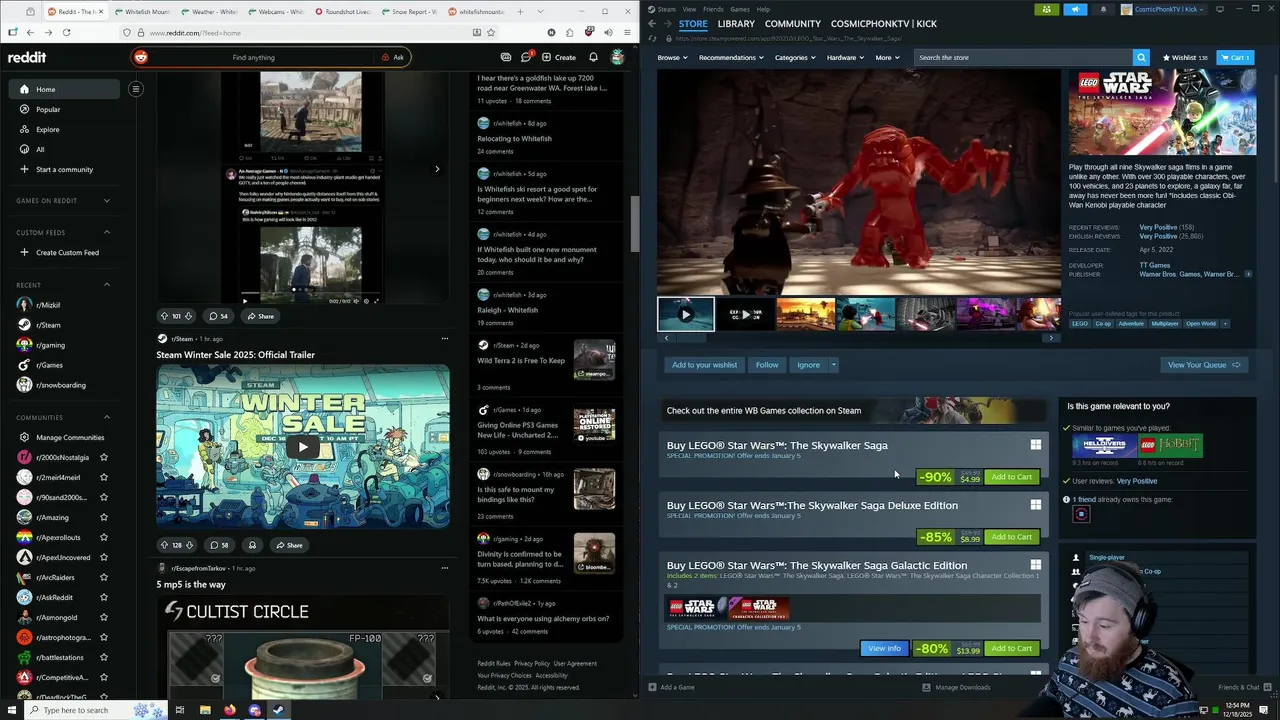Image resolution: width=1280 pixels, height=720 pixels.
Task: Open Steam from Windows taskbar
Action: tap(278, 710)
